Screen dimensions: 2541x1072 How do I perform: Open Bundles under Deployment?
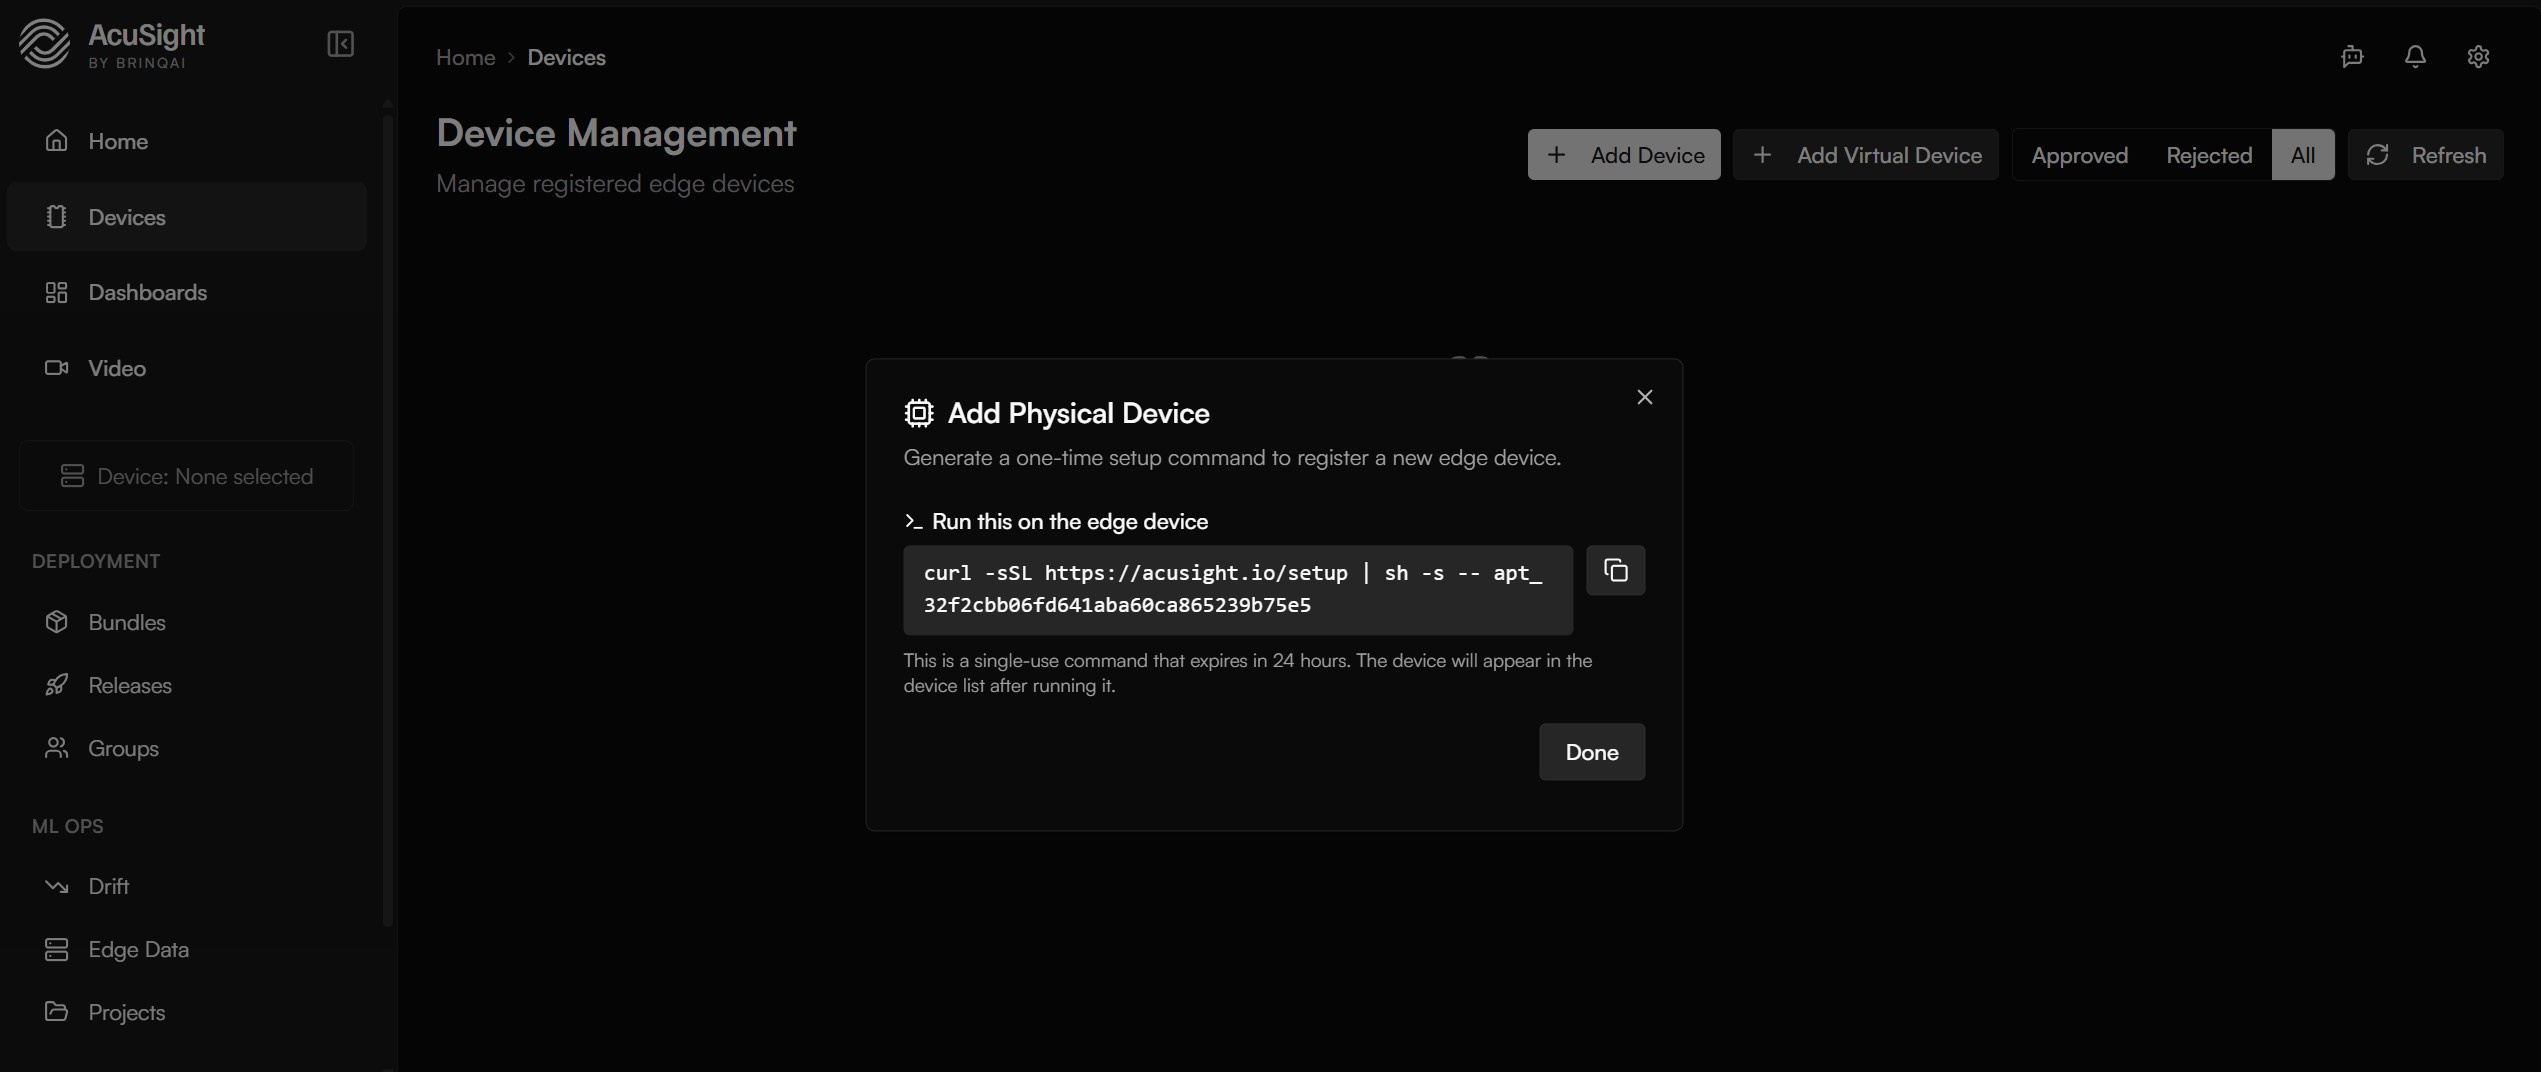(x=186, y=622)
